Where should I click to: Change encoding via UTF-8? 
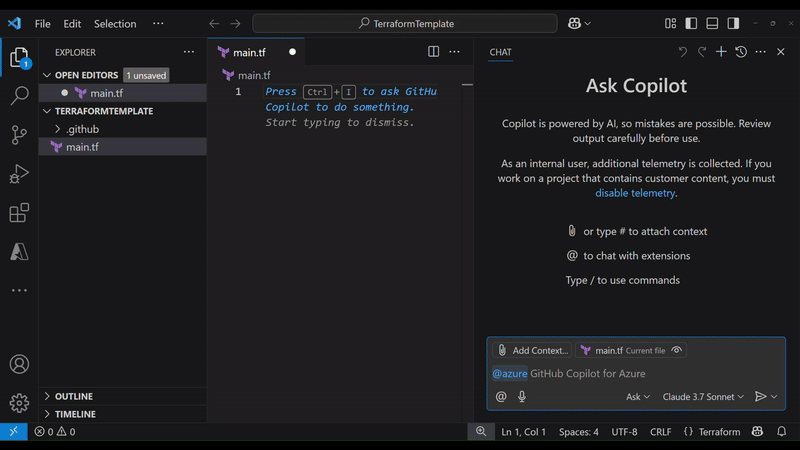(x=624, y=432)
